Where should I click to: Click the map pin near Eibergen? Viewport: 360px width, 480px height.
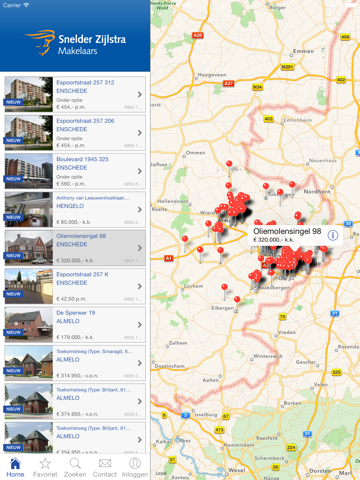click(x=237, y=299)
